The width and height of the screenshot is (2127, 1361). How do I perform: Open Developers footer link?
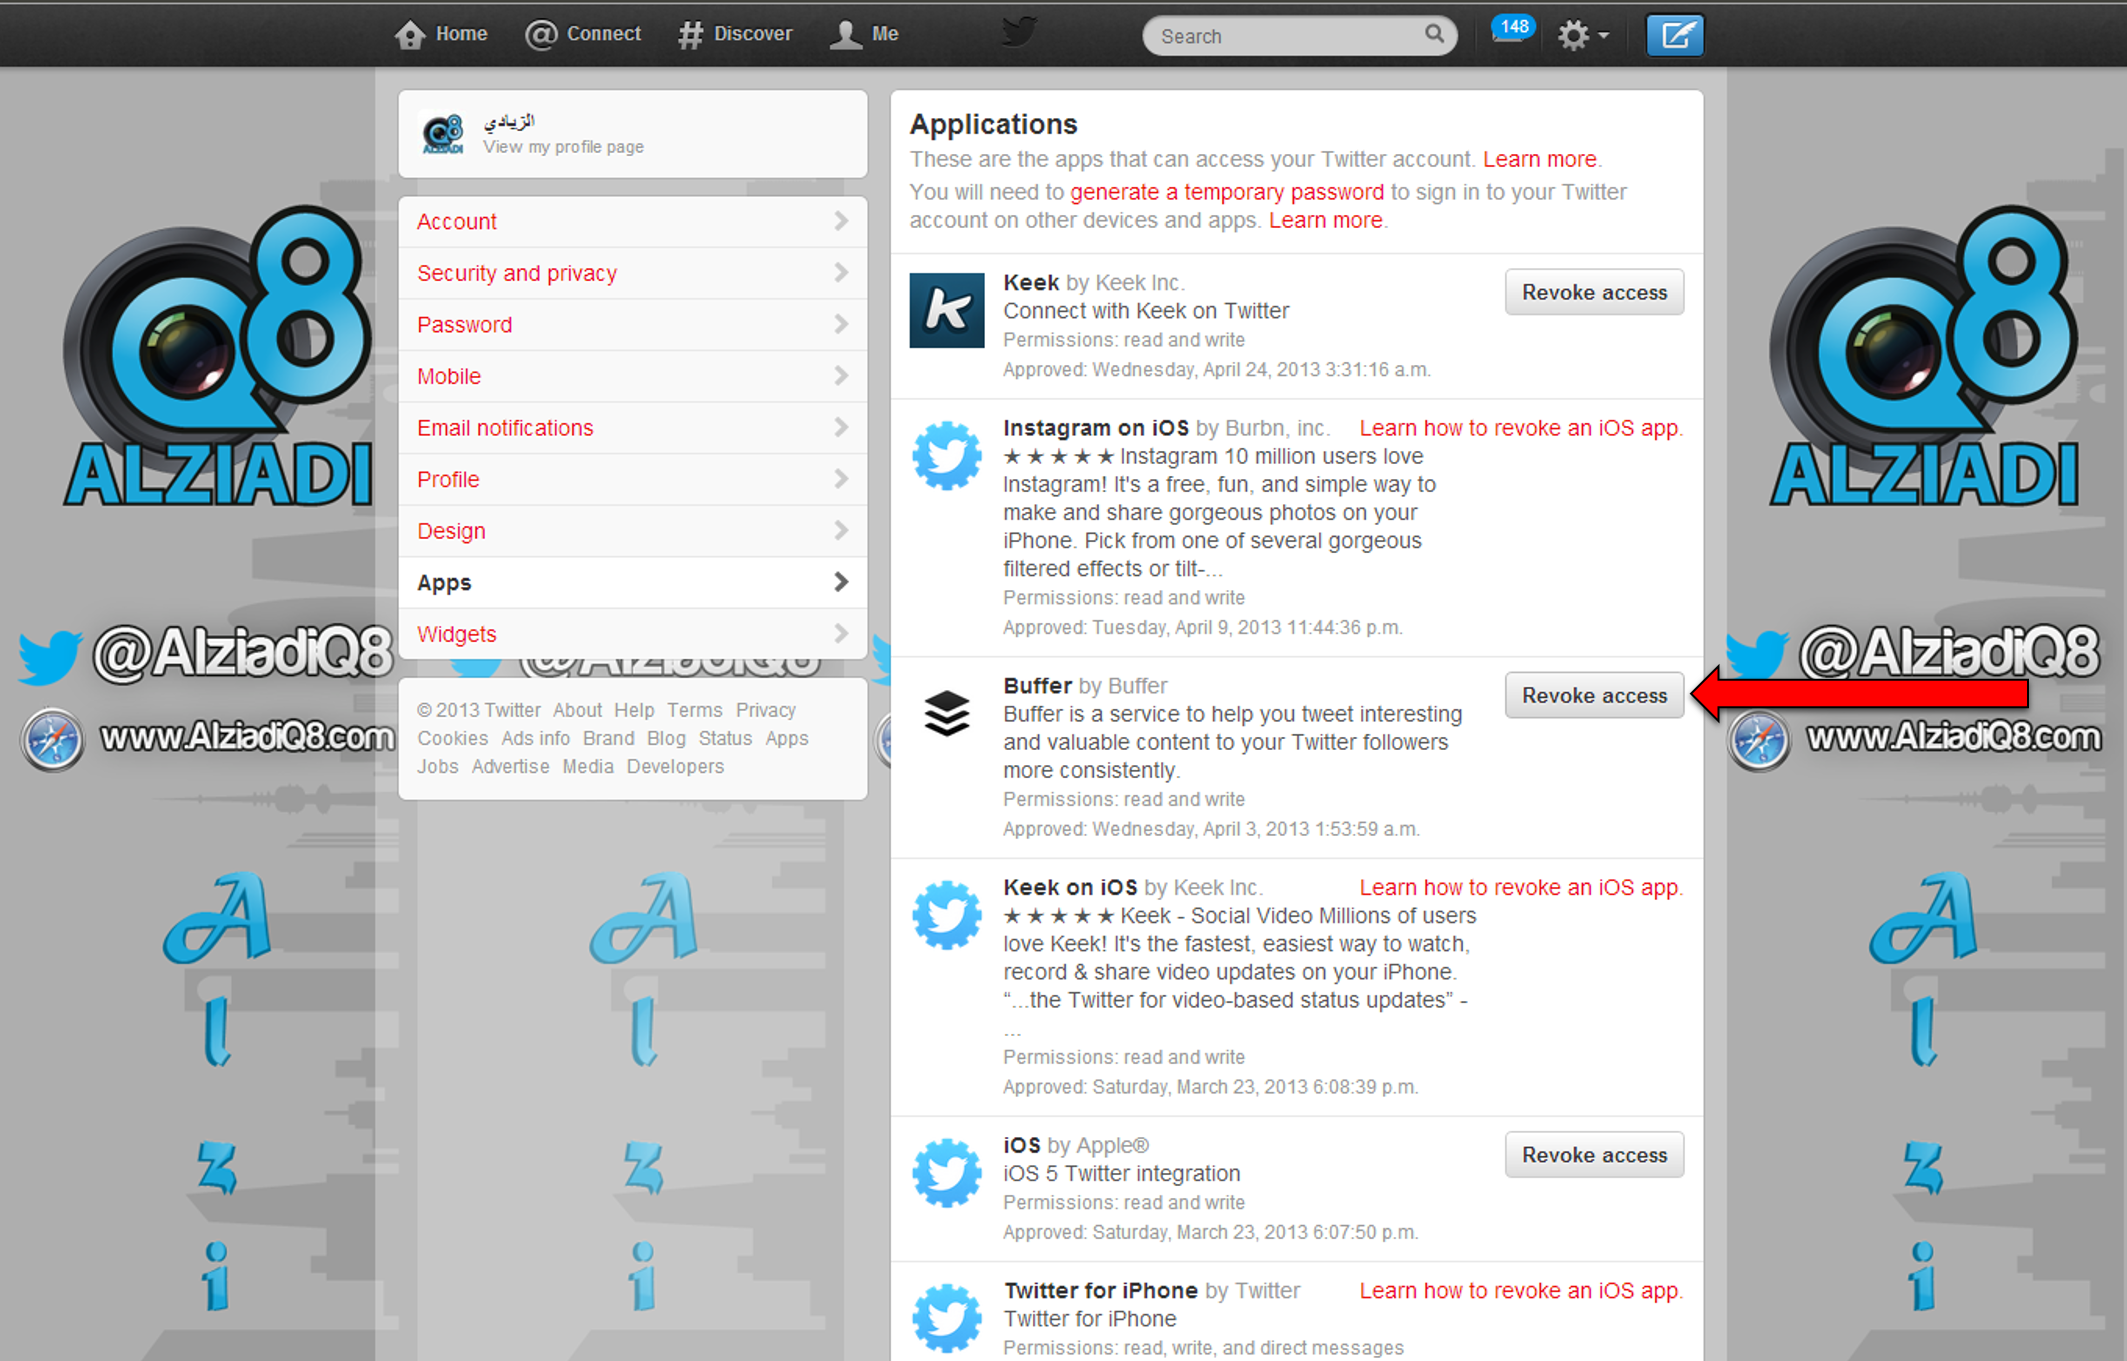[x=675, y=766]
